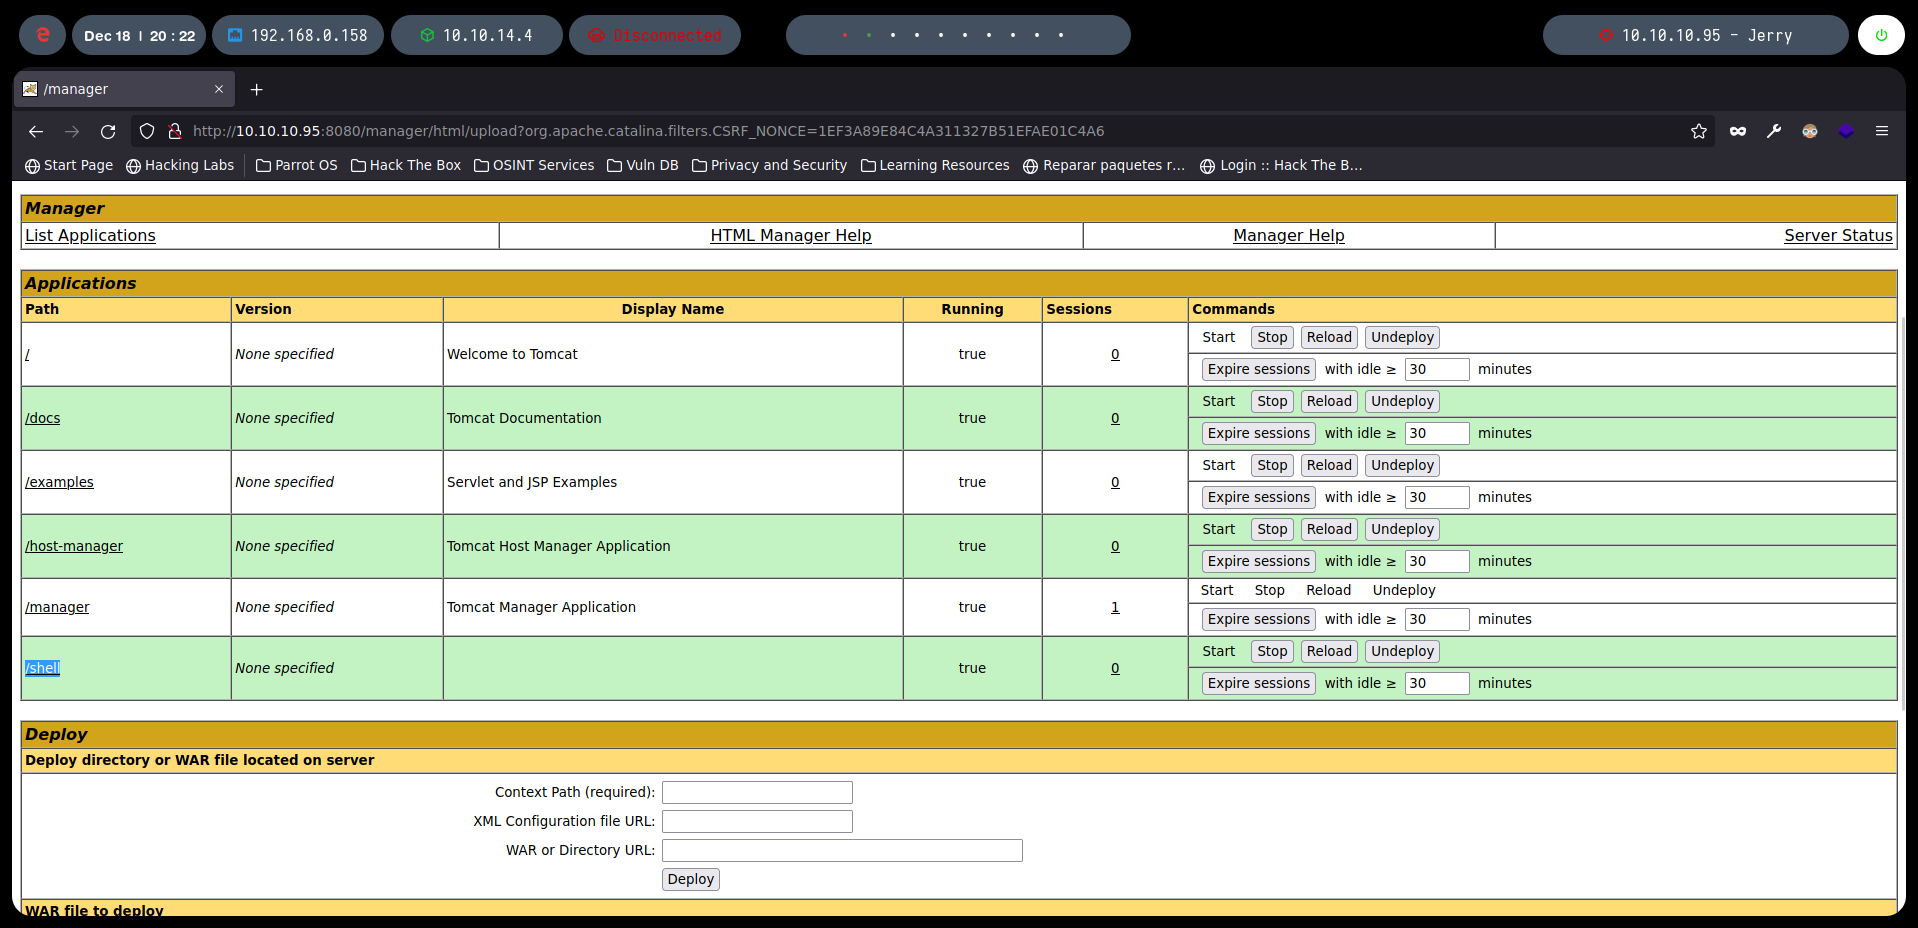Viewport: 1918px width, 928px height.
Task: Open the Reparar paquetes bookmark
Action: pyautogui.click(x=1104, y=165)
